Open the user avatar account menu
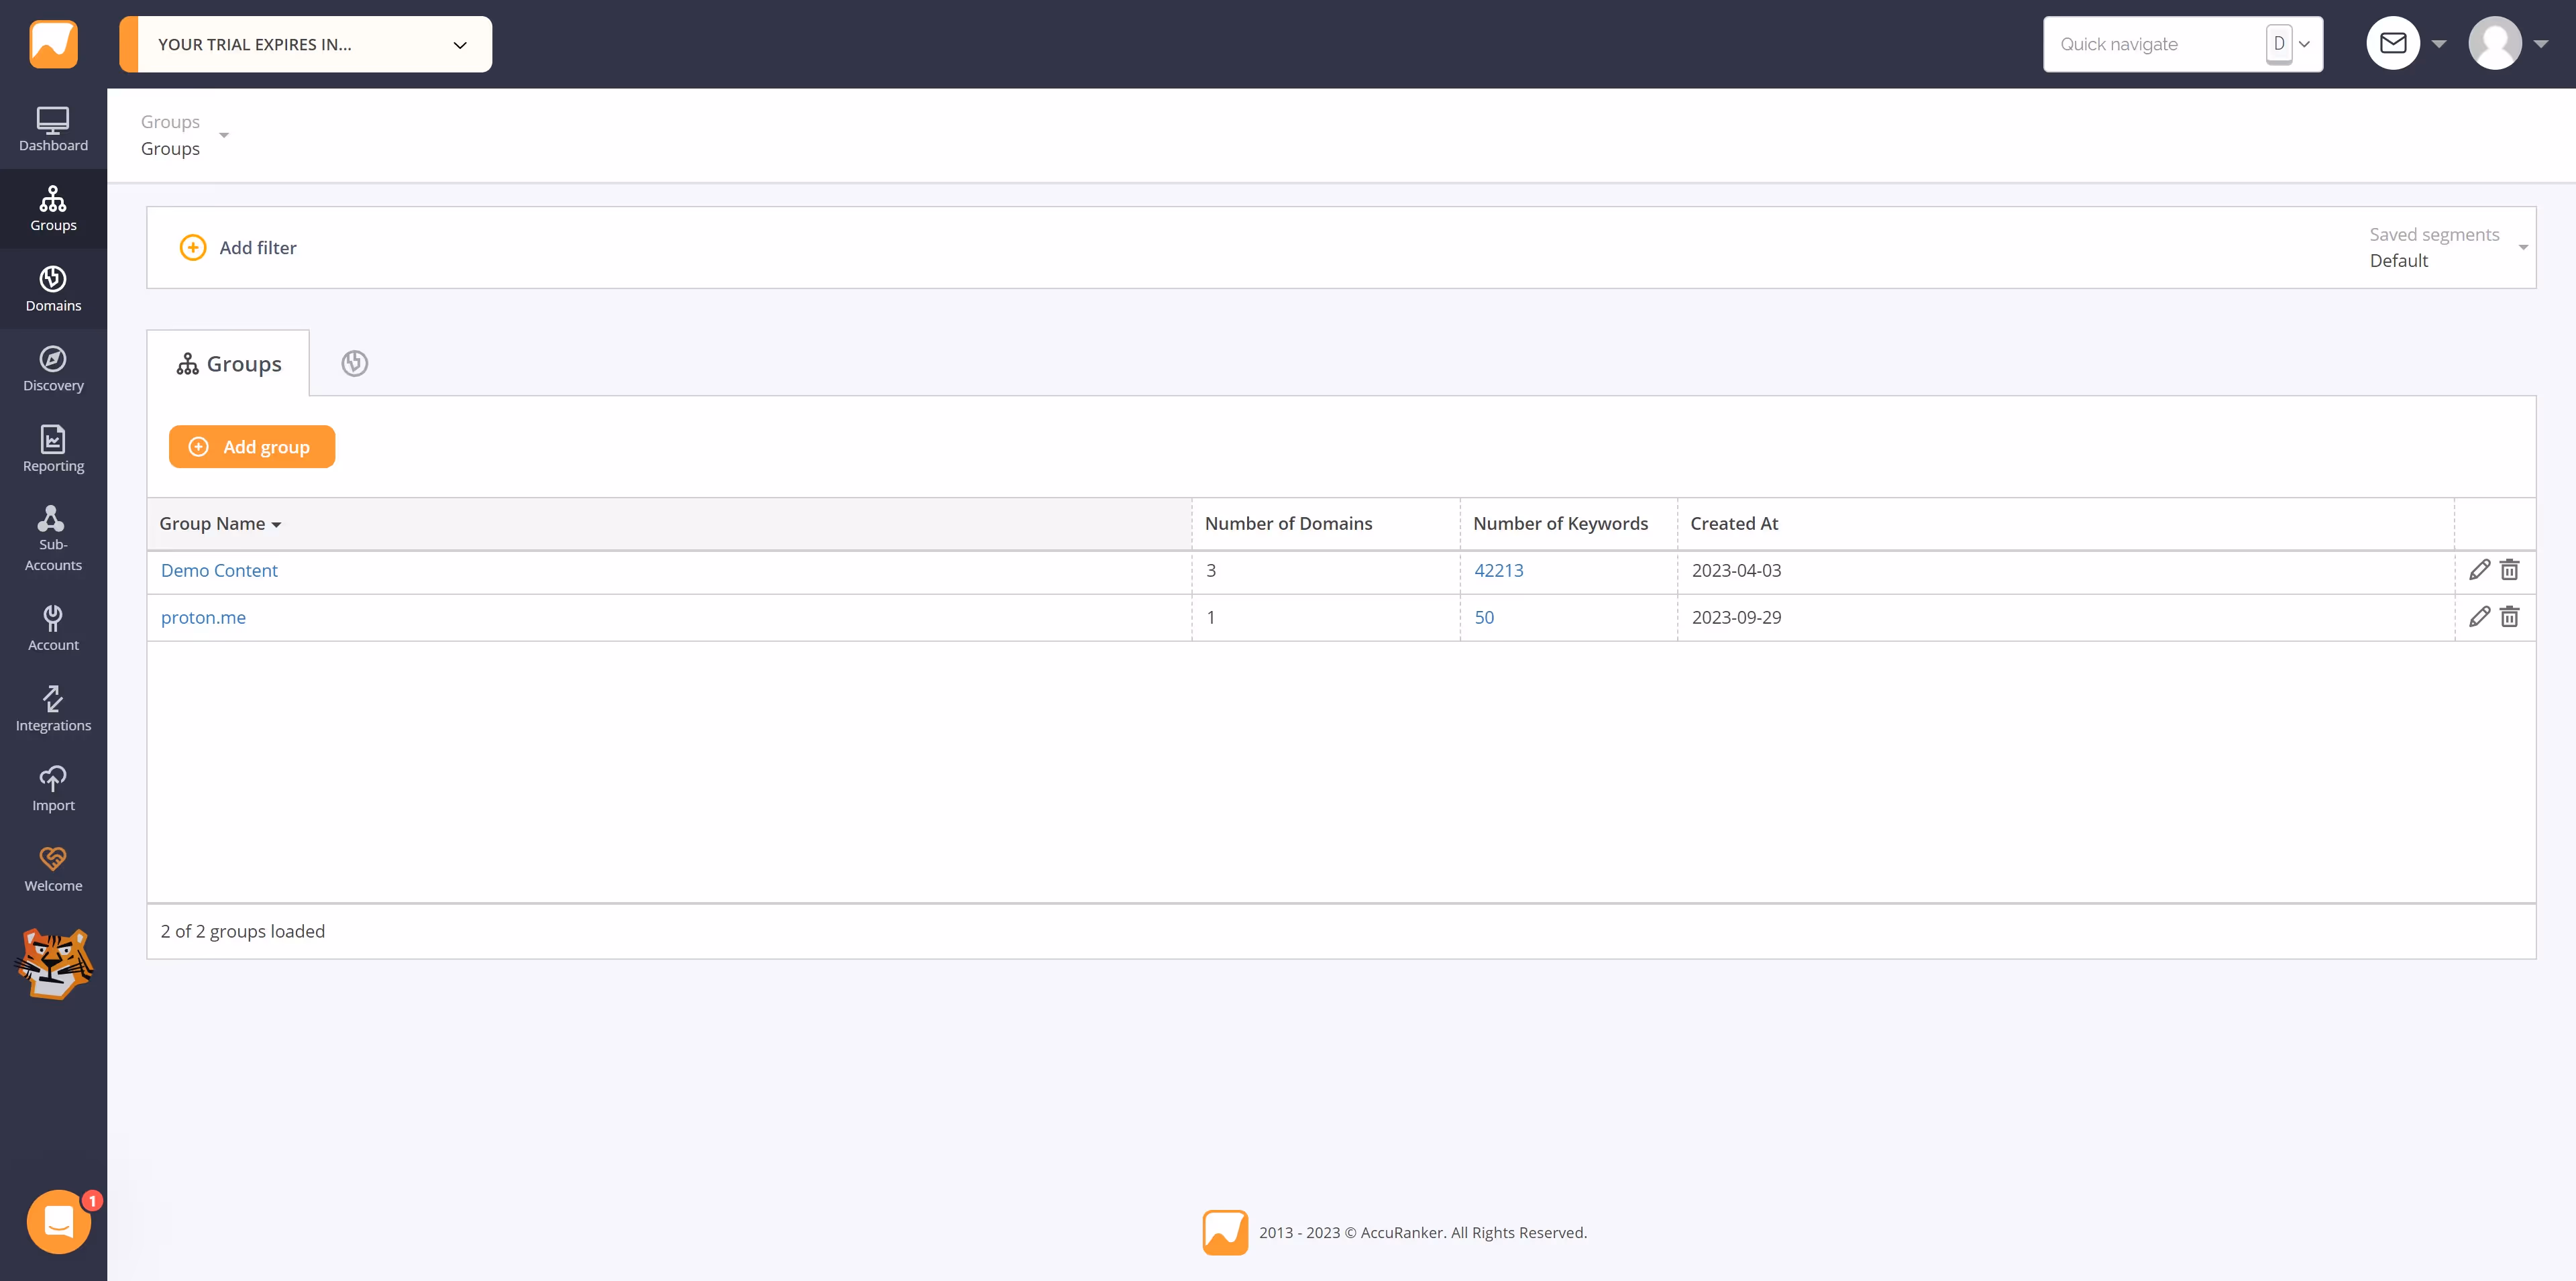 pos(2495,44)
